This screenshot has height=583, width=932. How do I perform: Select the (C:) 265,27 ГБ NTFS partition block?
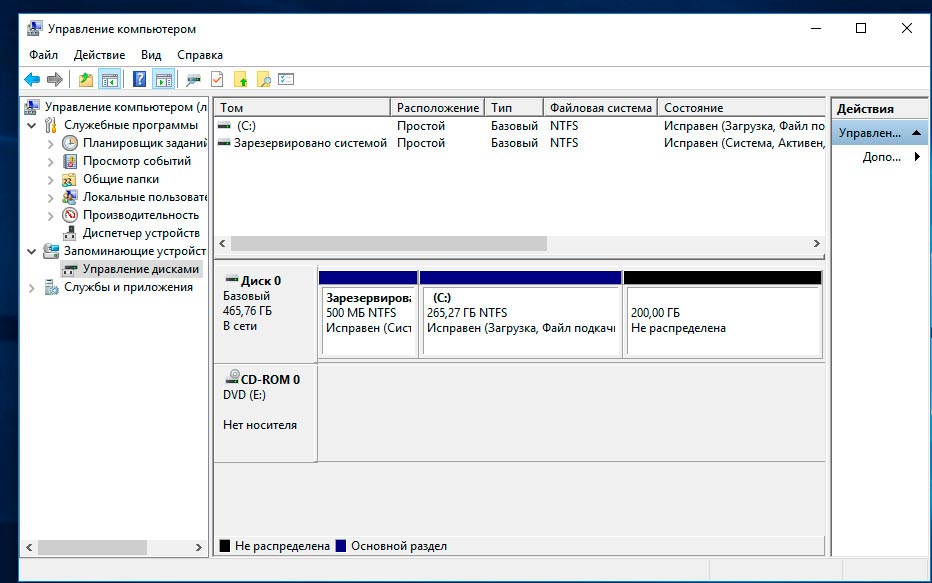pos(520,320)
